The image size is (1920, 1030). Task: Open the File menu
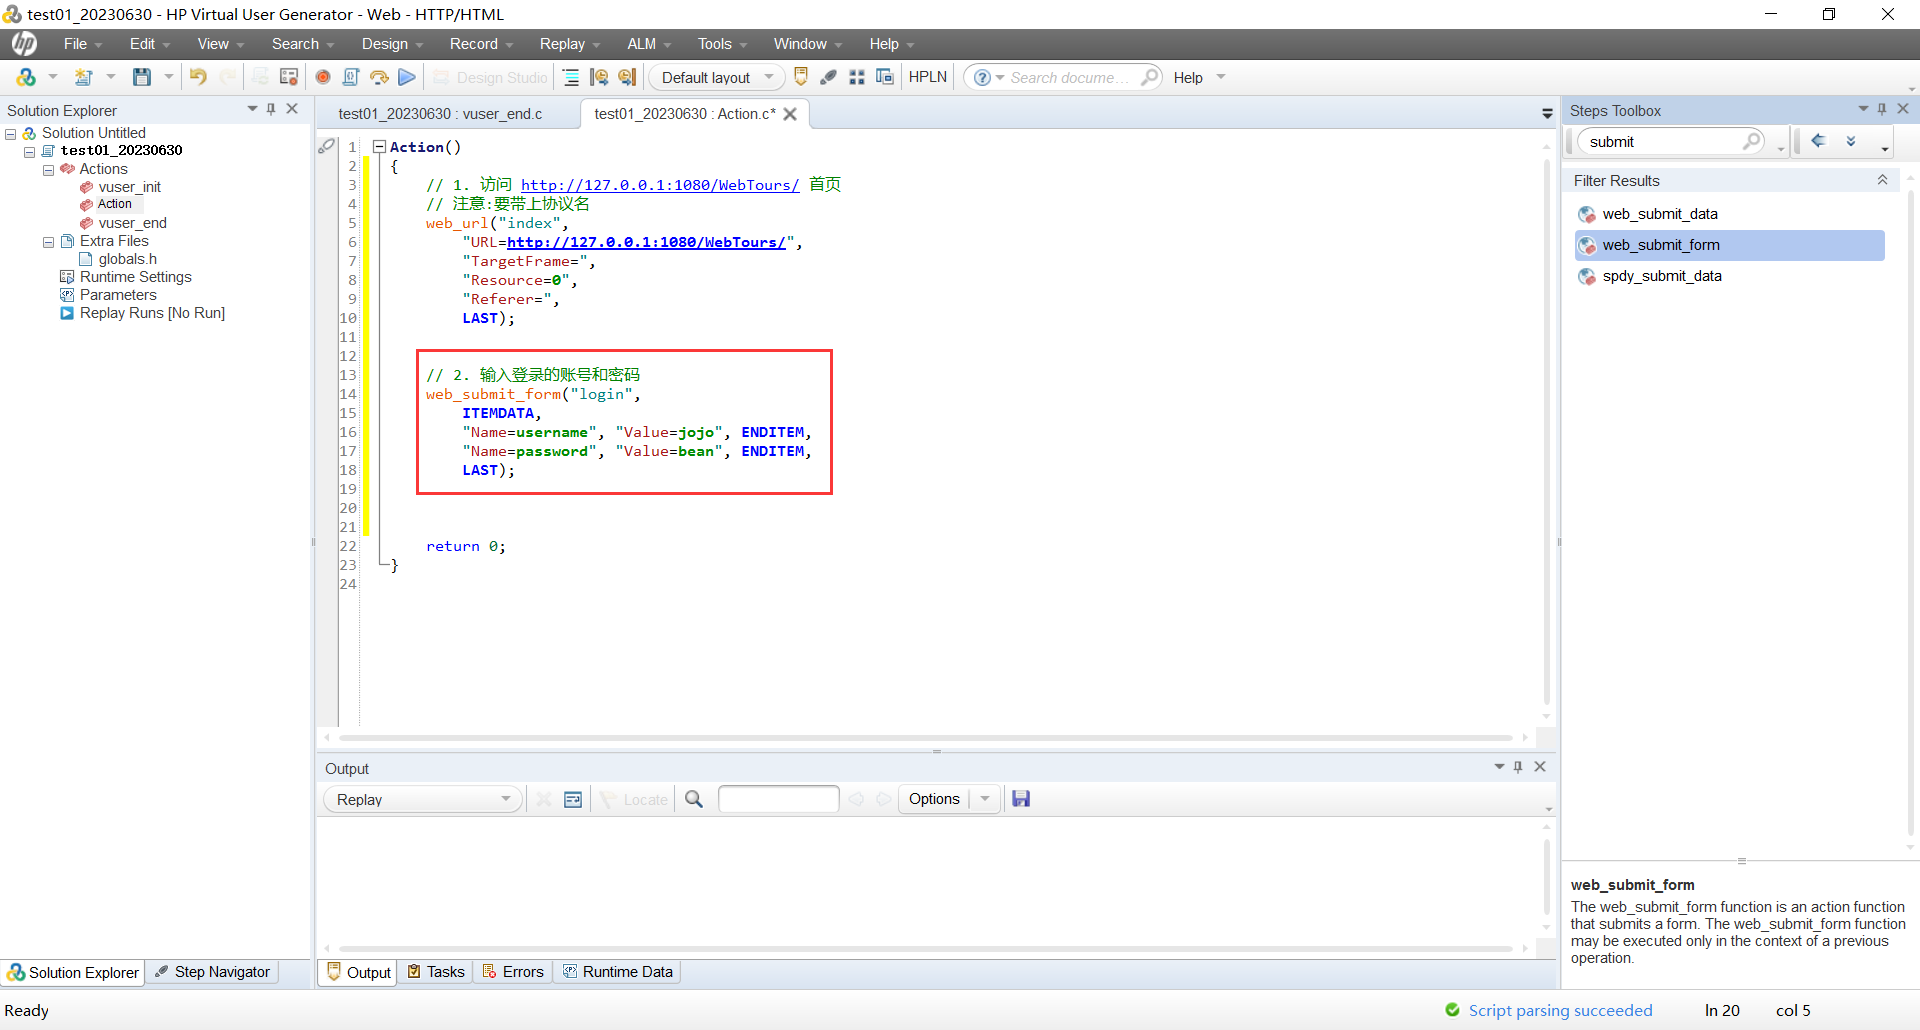click(75, 44)
